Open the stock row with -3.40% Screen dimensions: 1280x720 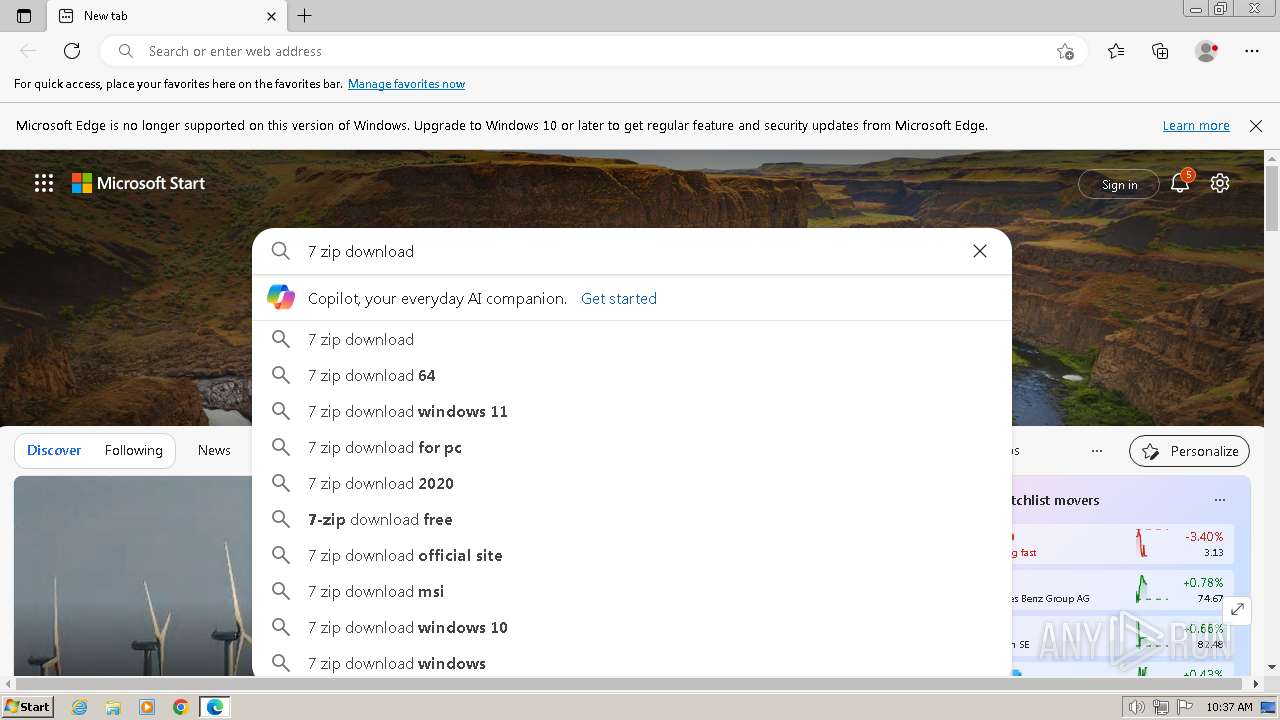1122,544
